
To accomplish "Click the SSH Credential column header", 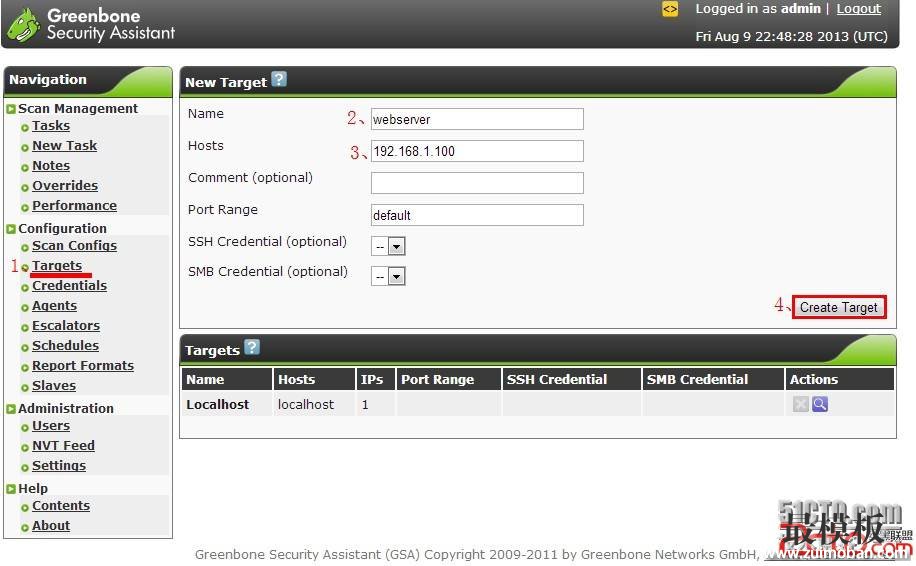I will (571, 379).
